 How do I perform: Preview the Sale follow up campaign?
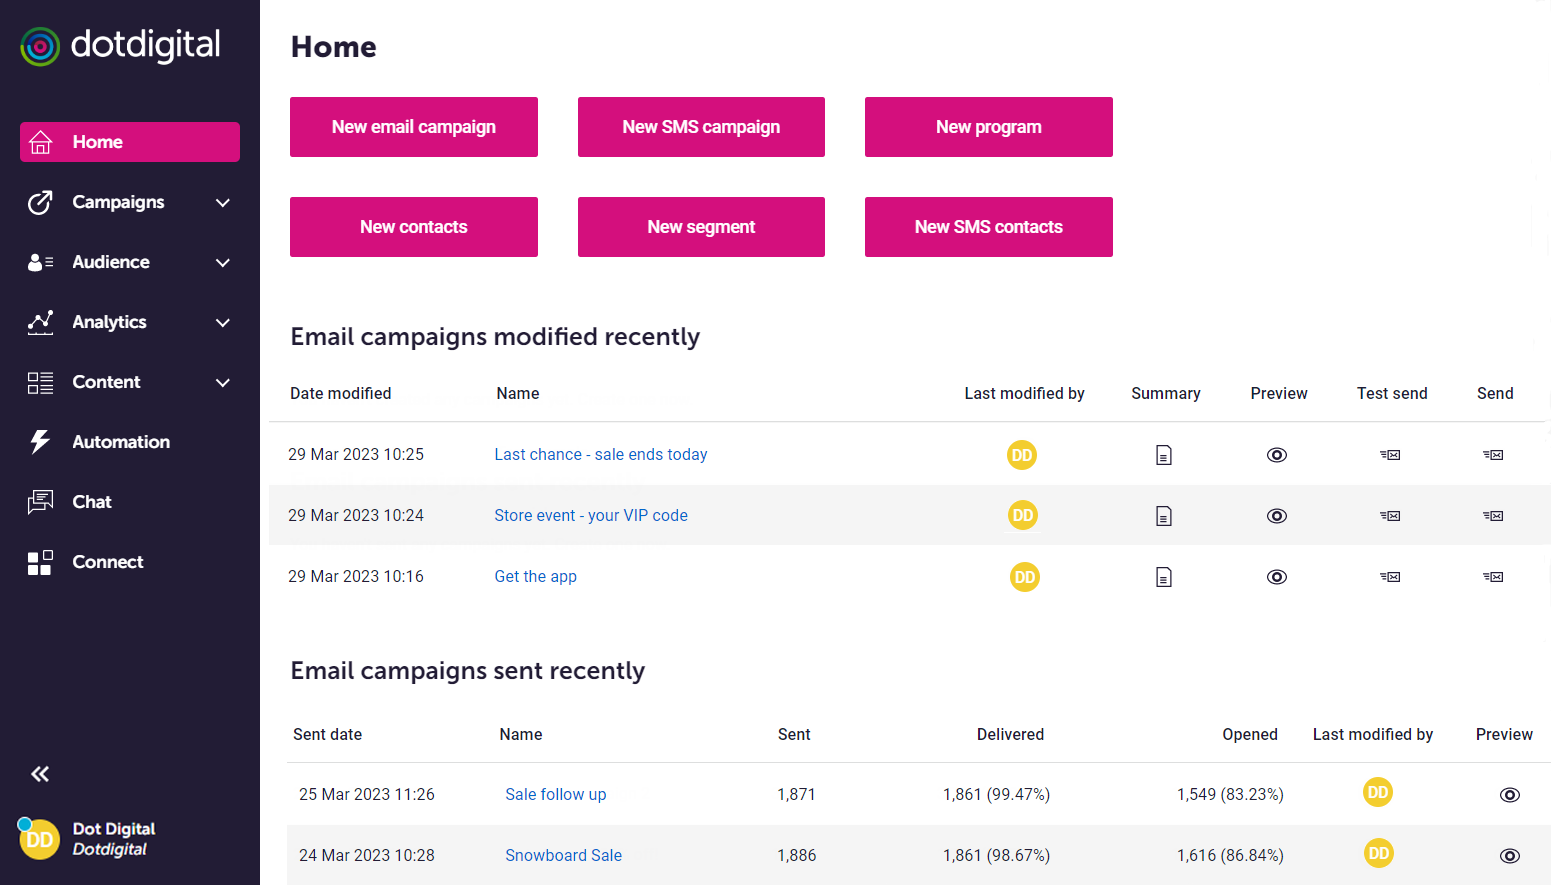1509,795
